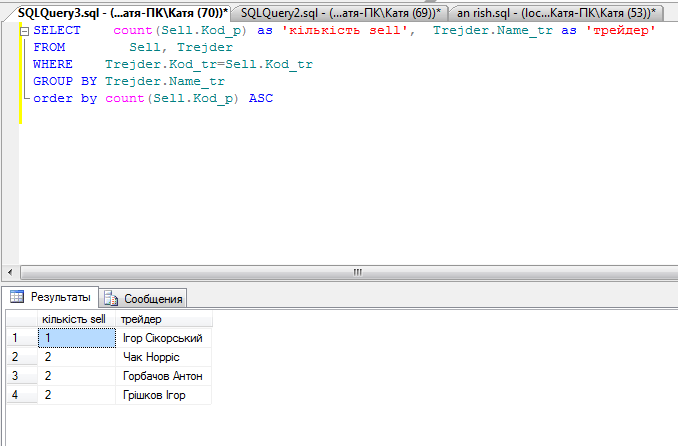Select the count cell in Горбачов Антон row
The height and width of the screenshot is (446, 678).
click(77, 376)
